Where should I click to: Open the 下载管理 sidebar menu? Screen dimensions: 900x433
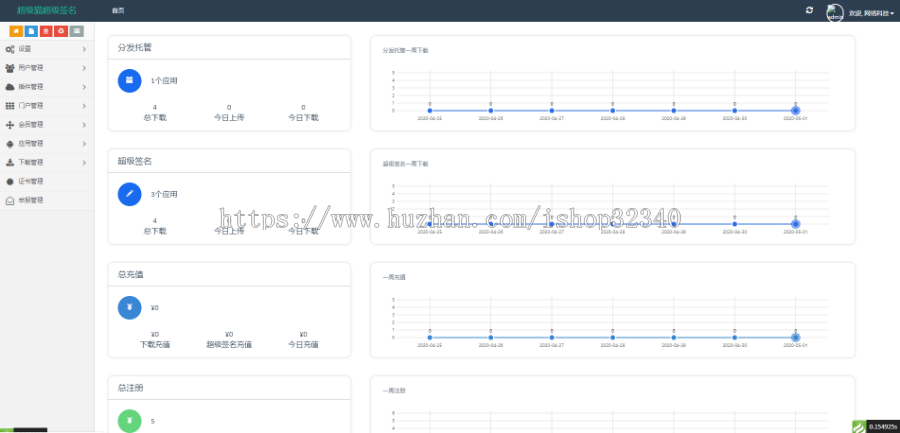(47, 163)
